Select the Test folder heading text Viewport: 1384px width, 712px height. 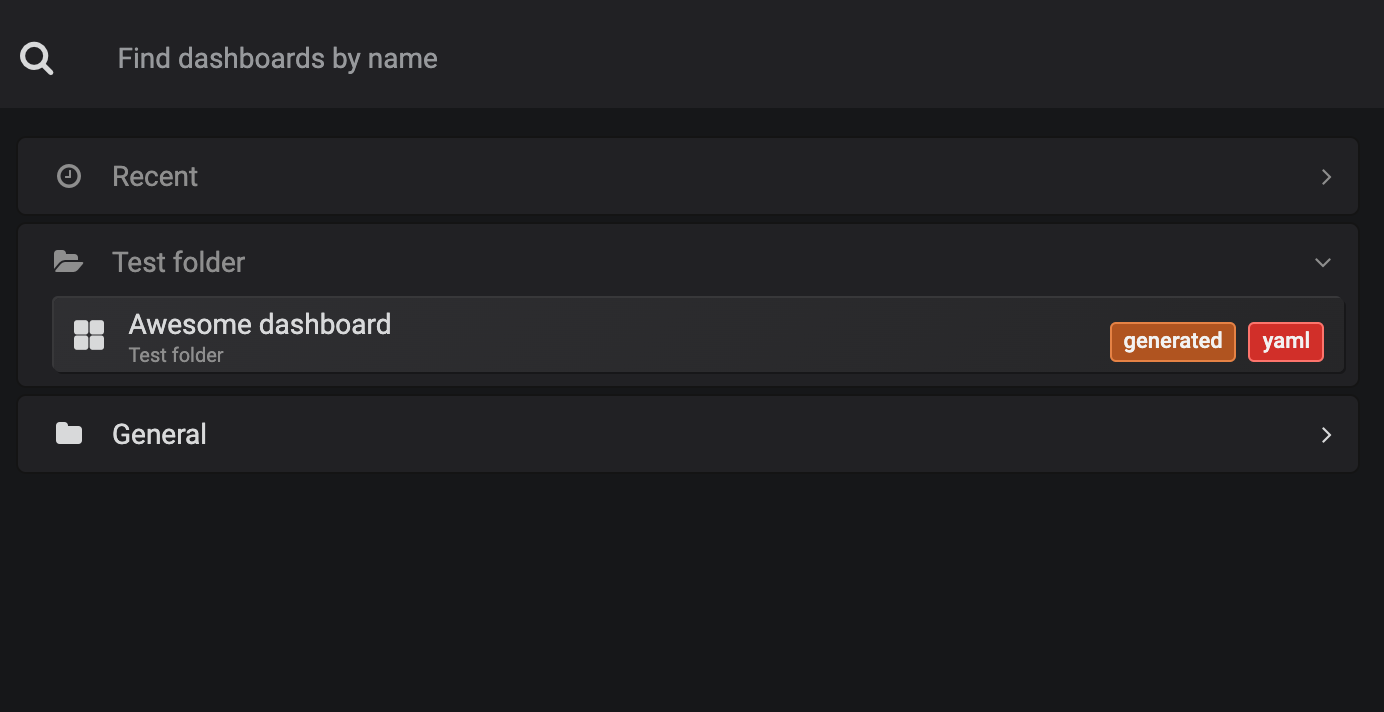point(178,262)
